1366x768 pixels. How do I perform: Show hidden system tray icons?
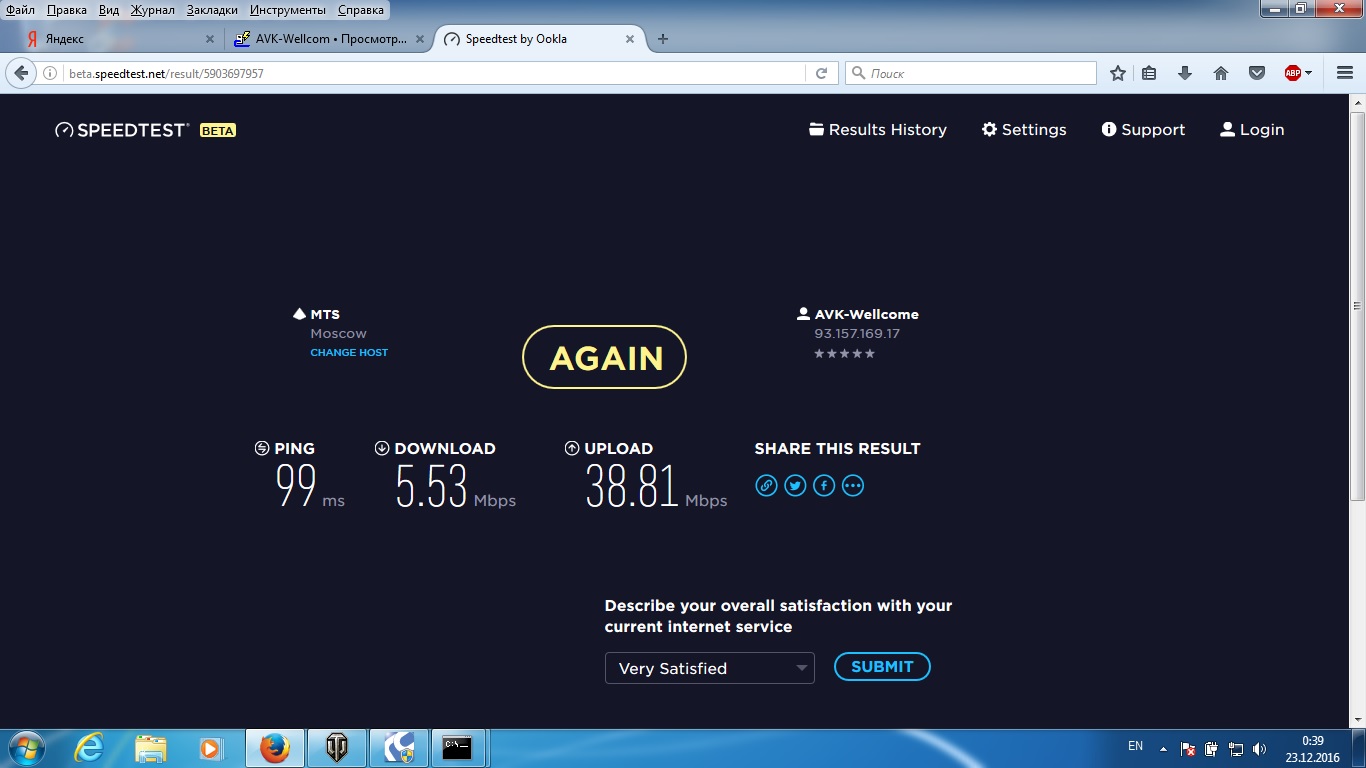pyautogui.click(x=1163, y=748)
